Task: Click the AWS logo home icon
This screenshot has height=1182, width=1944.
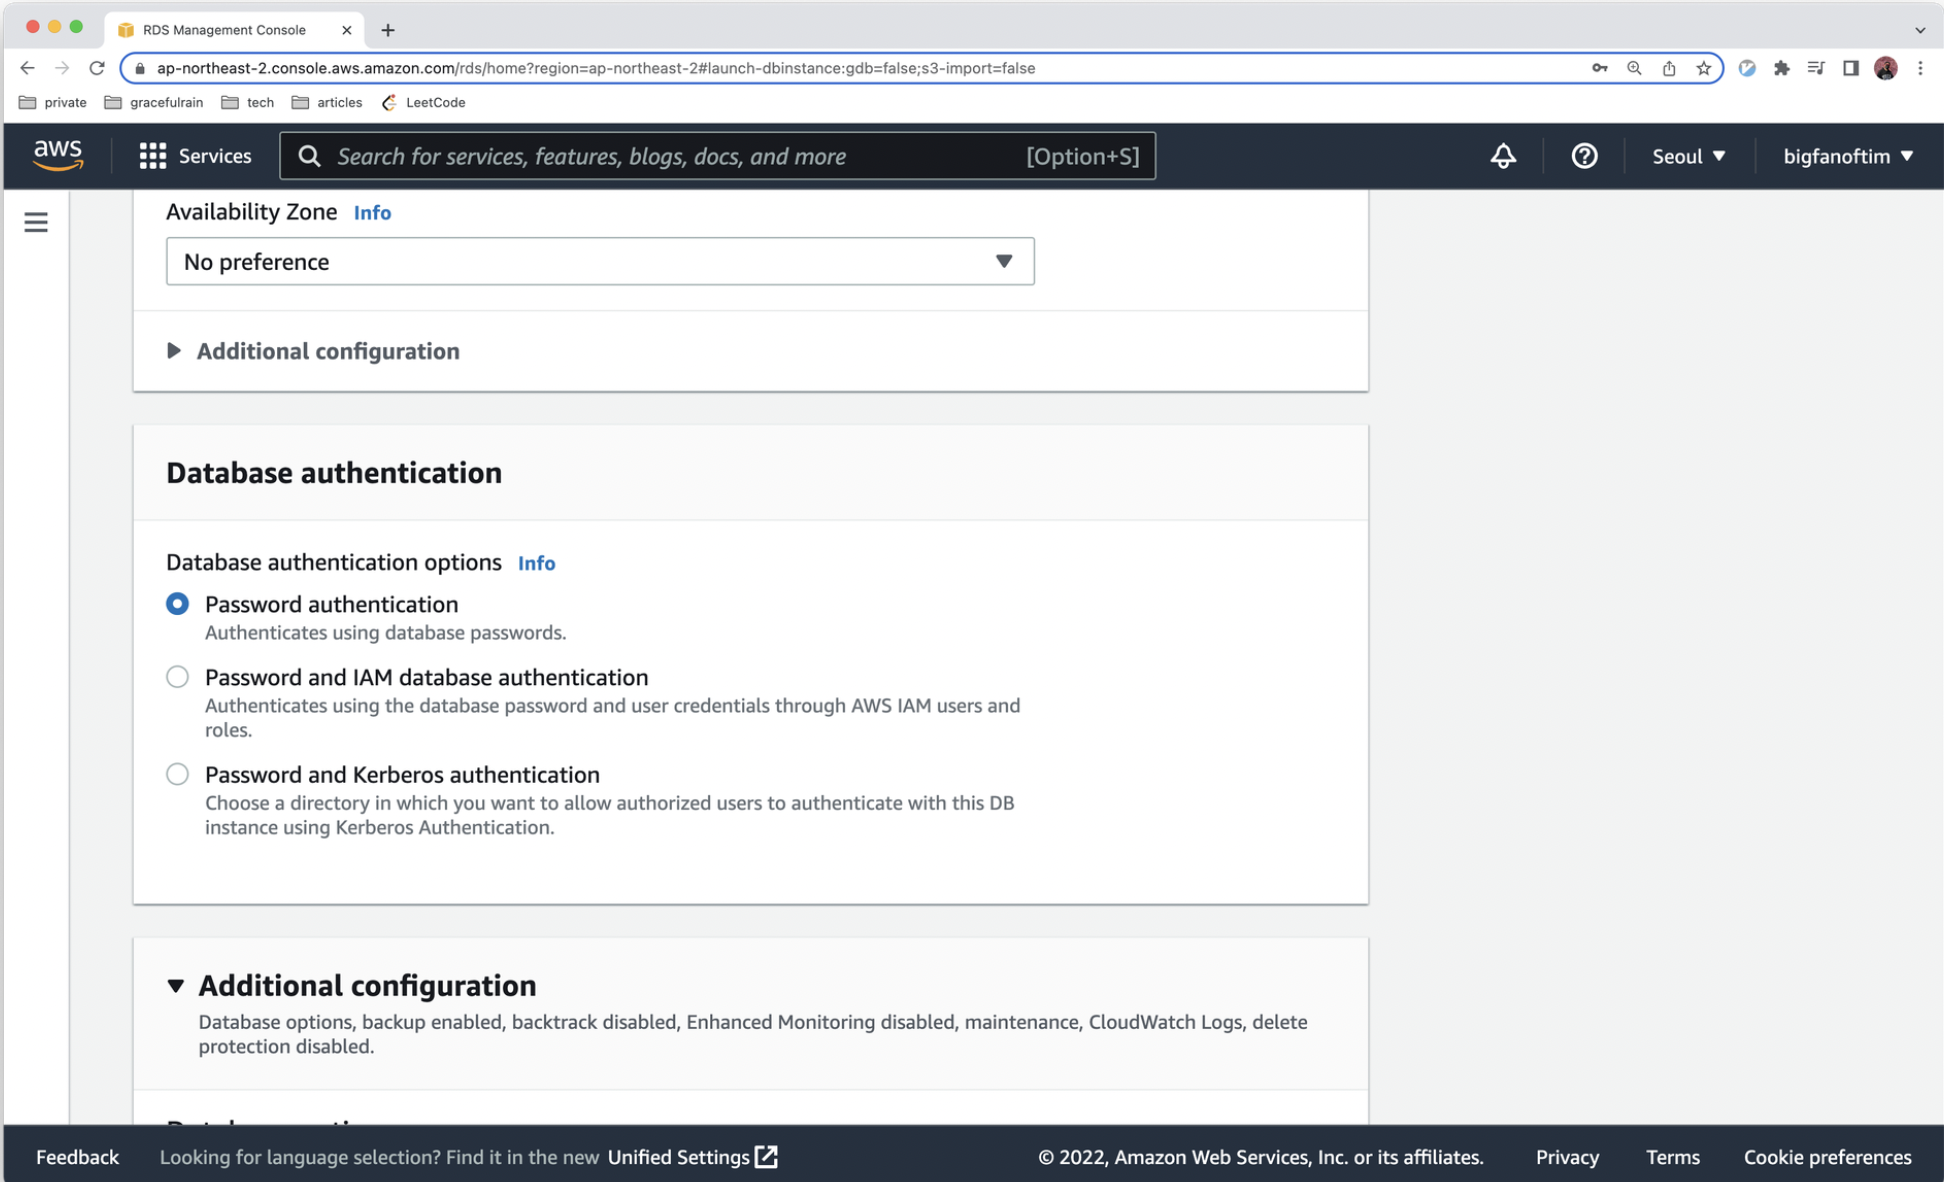Action: click(57, 156)
